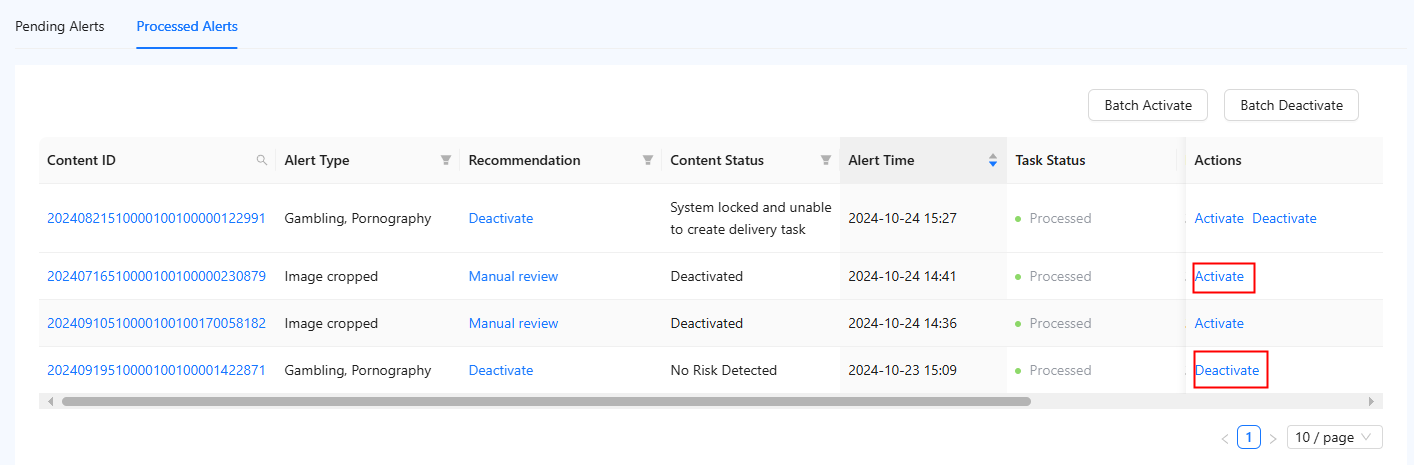Click the 'System locked and unable' status cell
This screenshot has height=465, width=1414.
751,218
